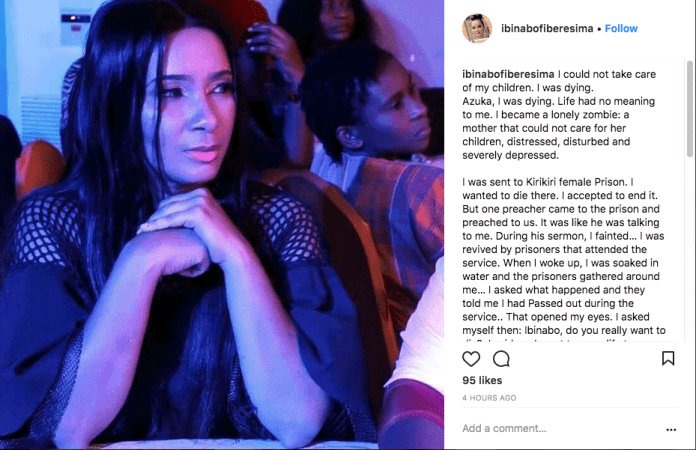
Task: Click the caption scrollbar thumb
Action: click(x=690, y=109)
